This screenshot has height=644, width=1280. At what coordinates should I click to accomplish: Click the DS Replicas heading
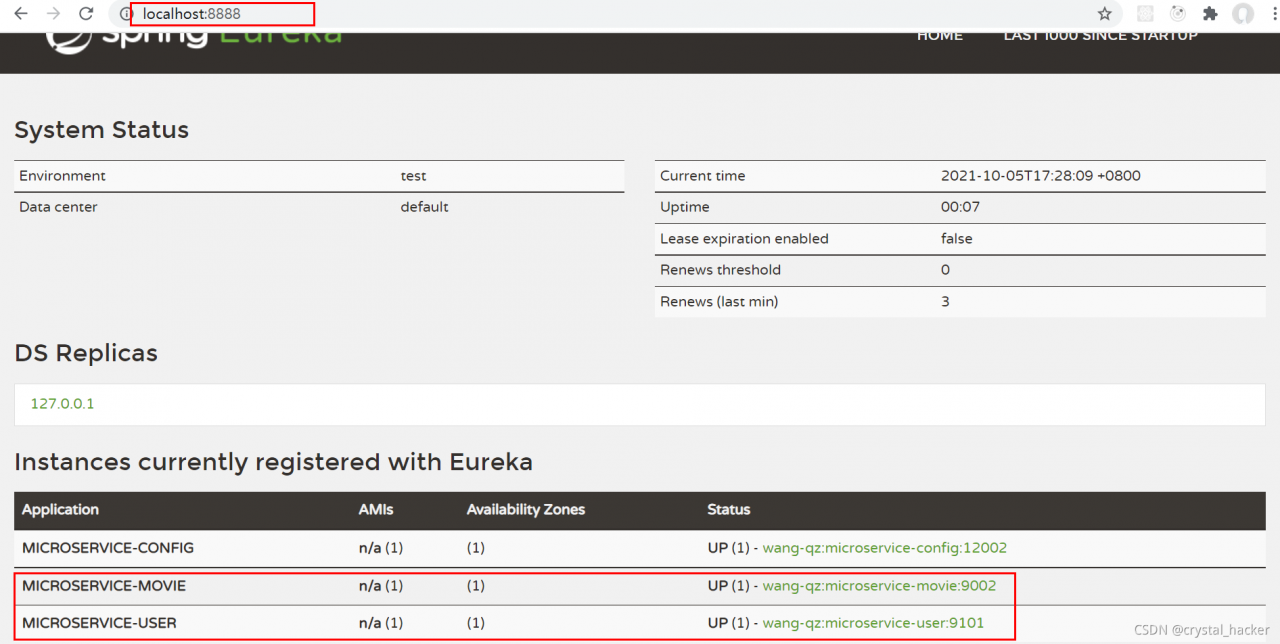(86, 353)
